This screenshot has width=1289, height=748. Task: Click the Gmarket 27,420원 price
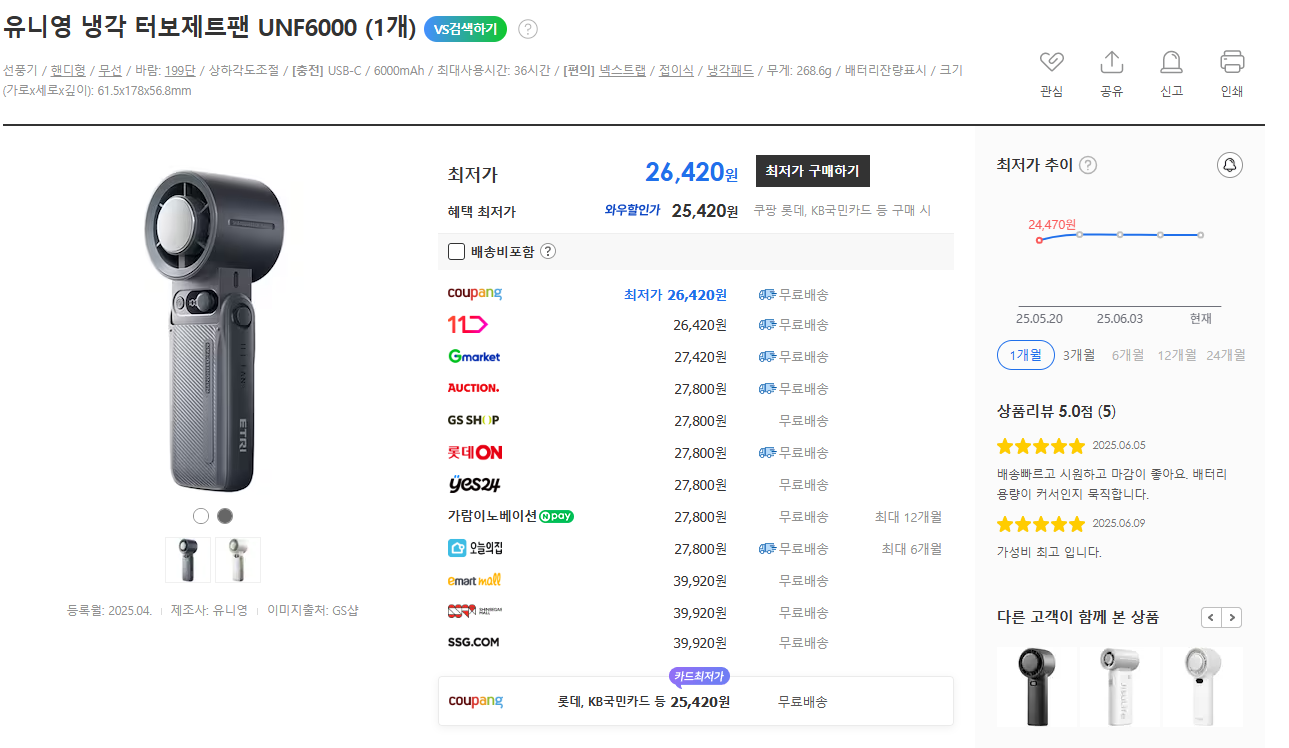[x=700, y=357]
